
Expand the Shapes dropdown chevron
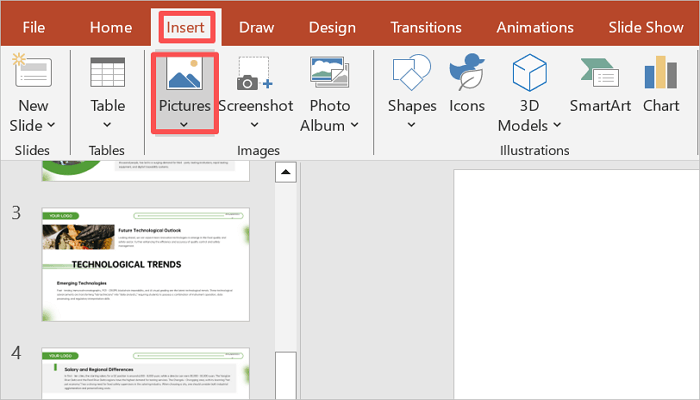click(412, 125)
